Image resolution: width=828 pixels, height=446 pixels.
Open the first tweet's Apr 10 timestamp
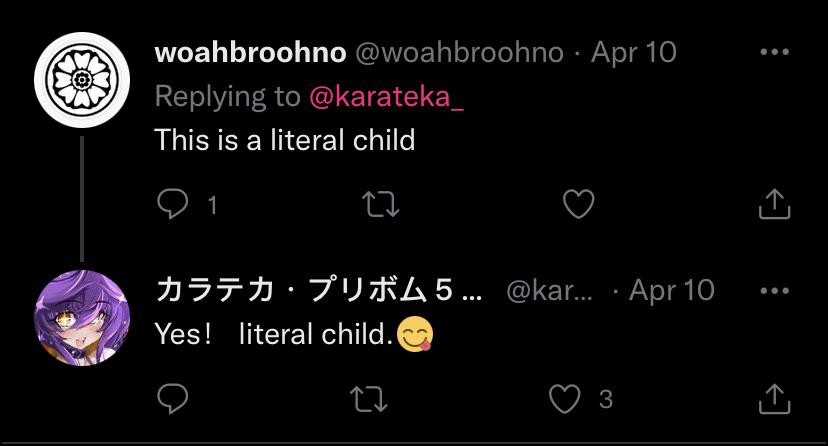click(634, 53)
